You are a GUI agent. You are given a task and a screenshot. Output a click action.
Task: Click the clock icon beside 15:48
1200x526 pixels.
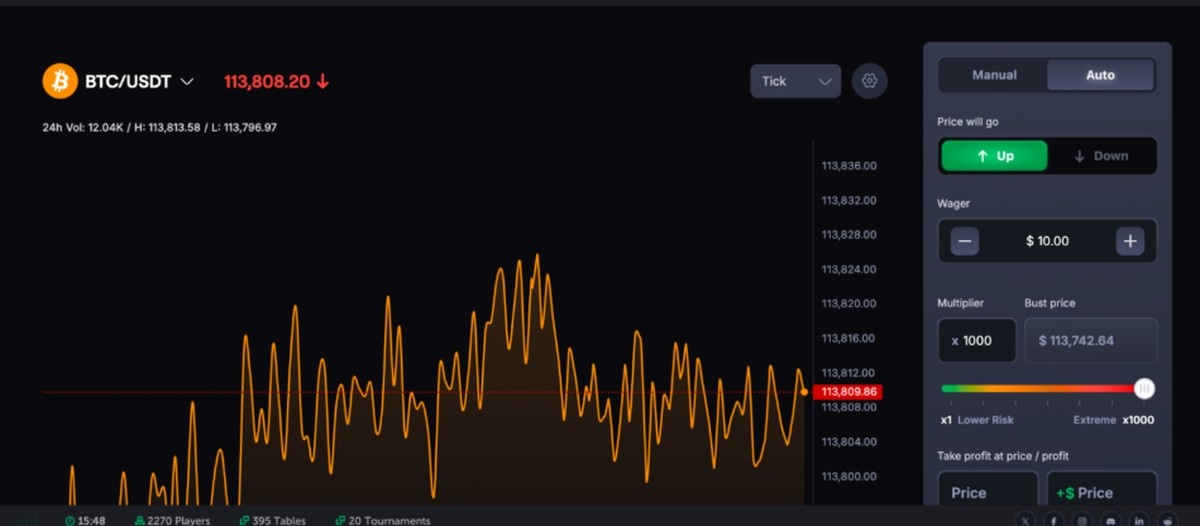click(x=70, y=521)
